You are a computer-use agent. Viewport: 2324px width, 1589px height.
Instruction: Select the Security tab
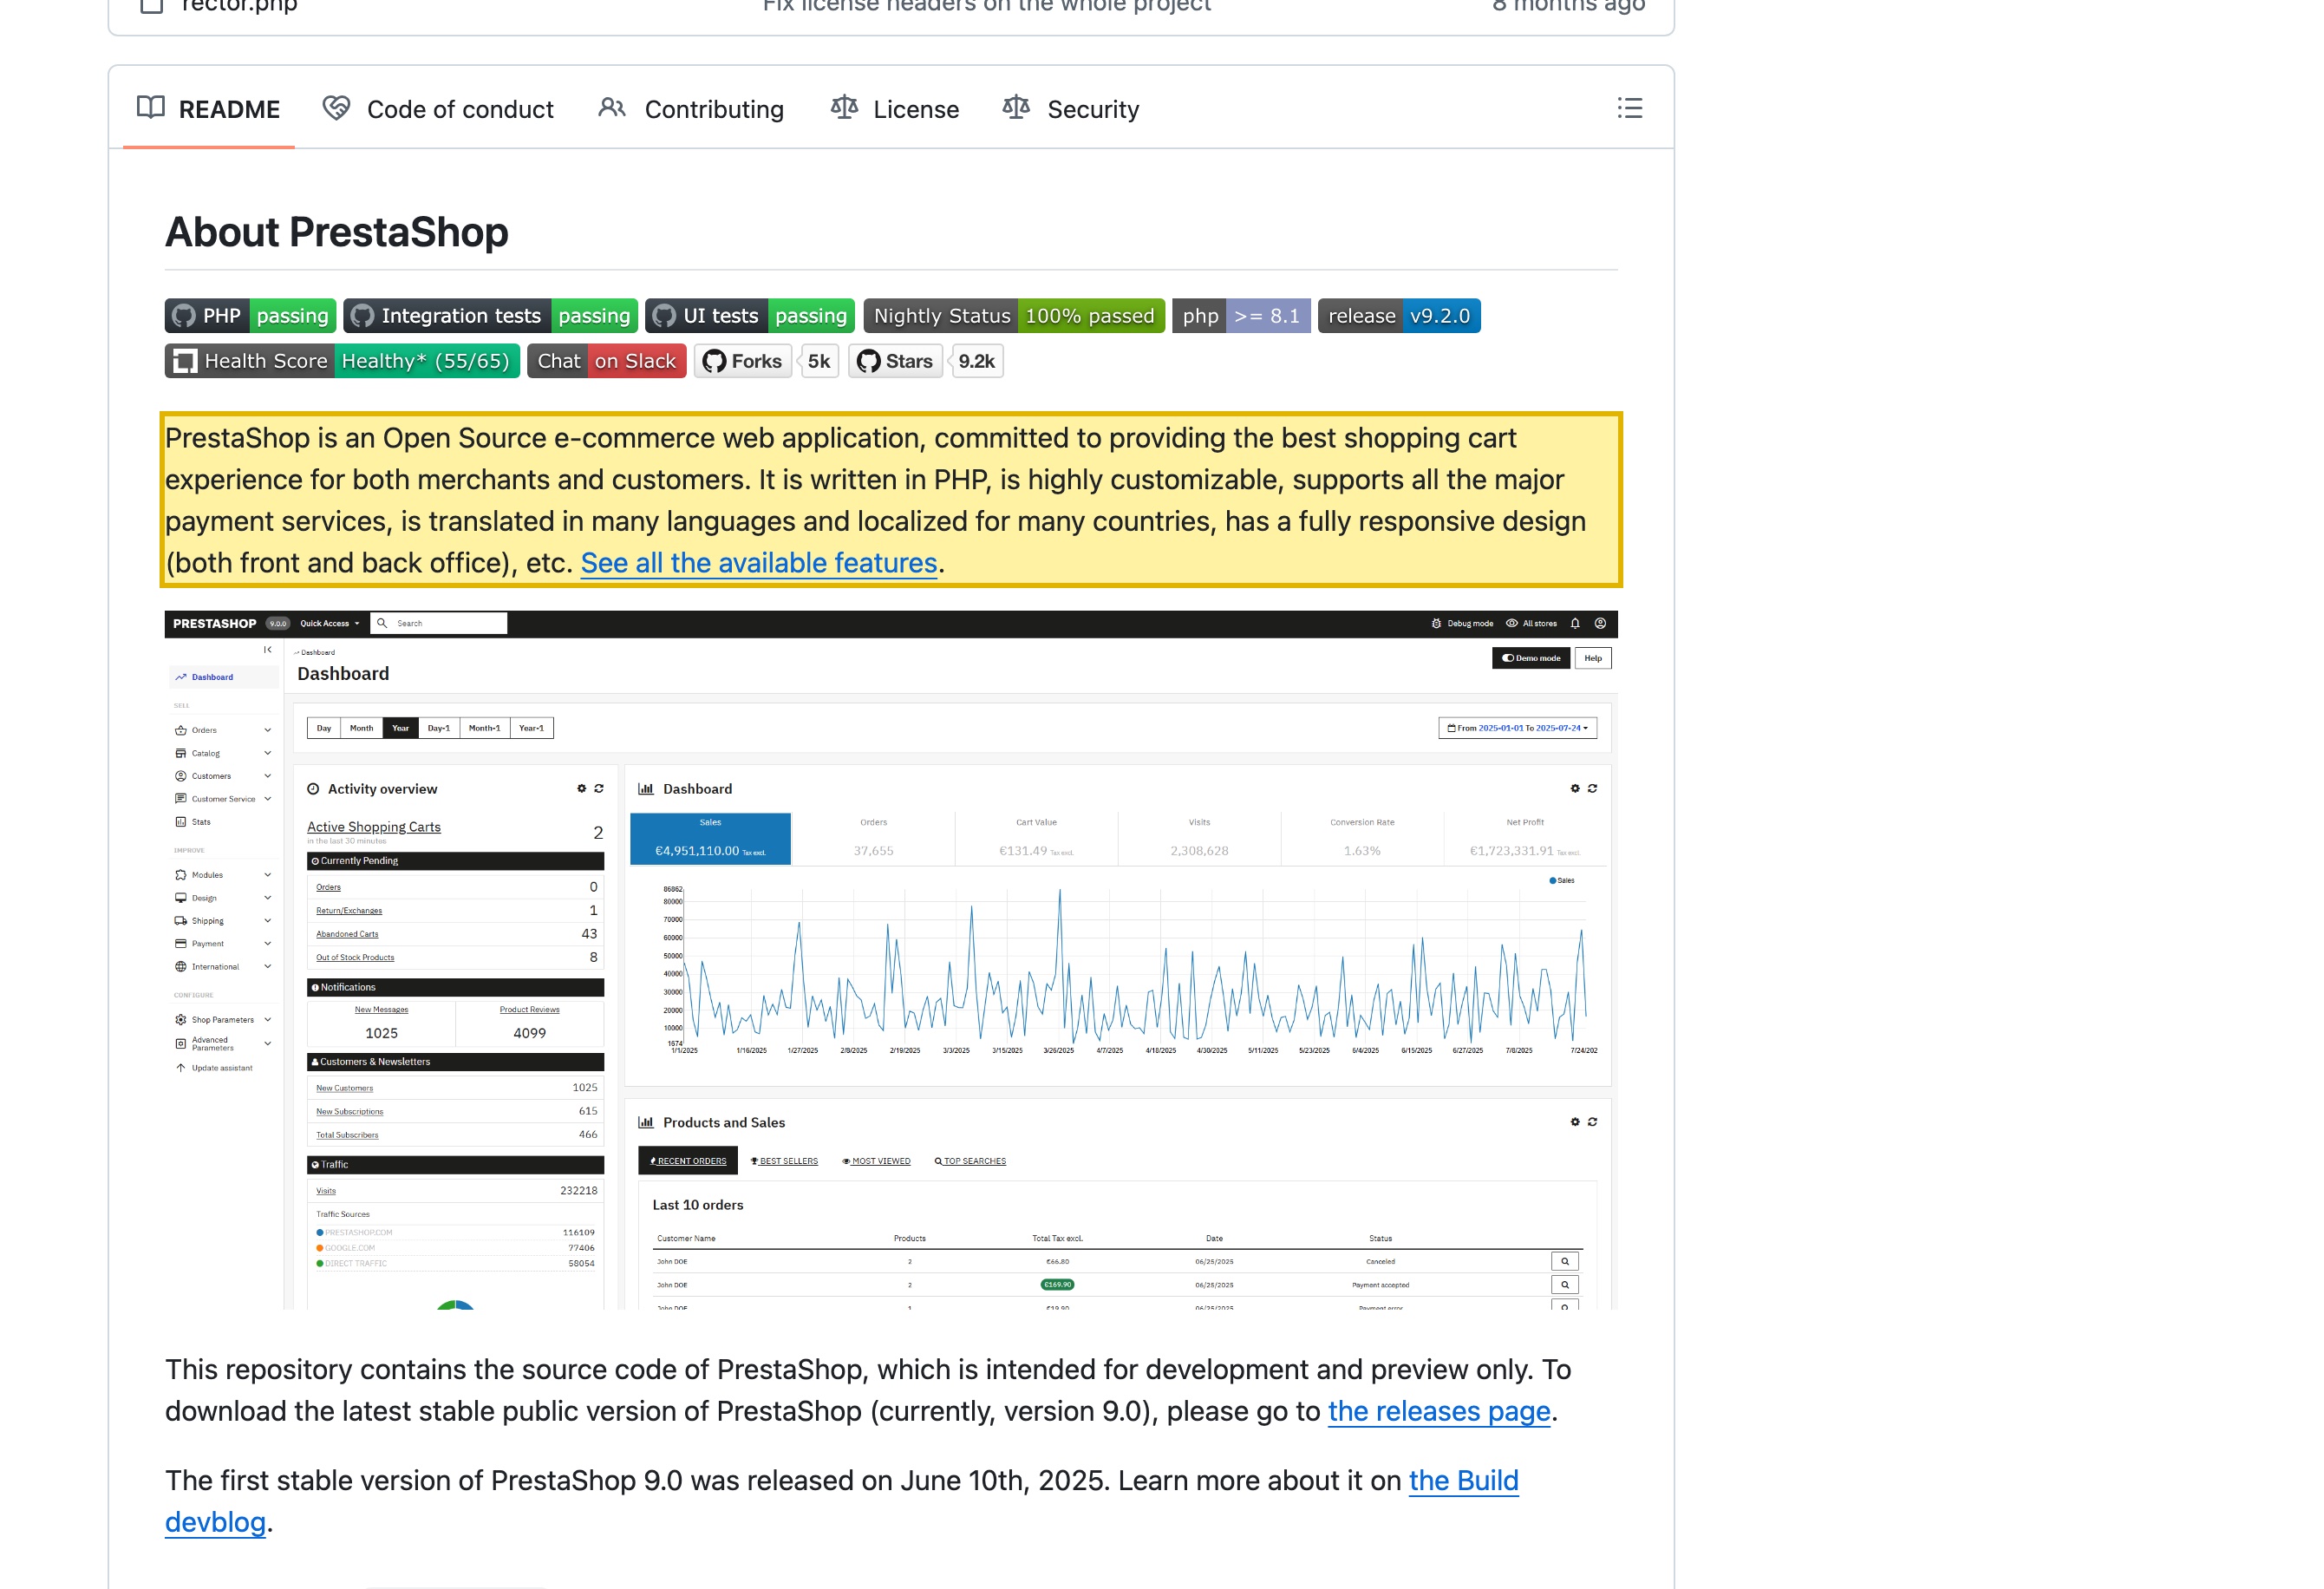pos(1071,109)
